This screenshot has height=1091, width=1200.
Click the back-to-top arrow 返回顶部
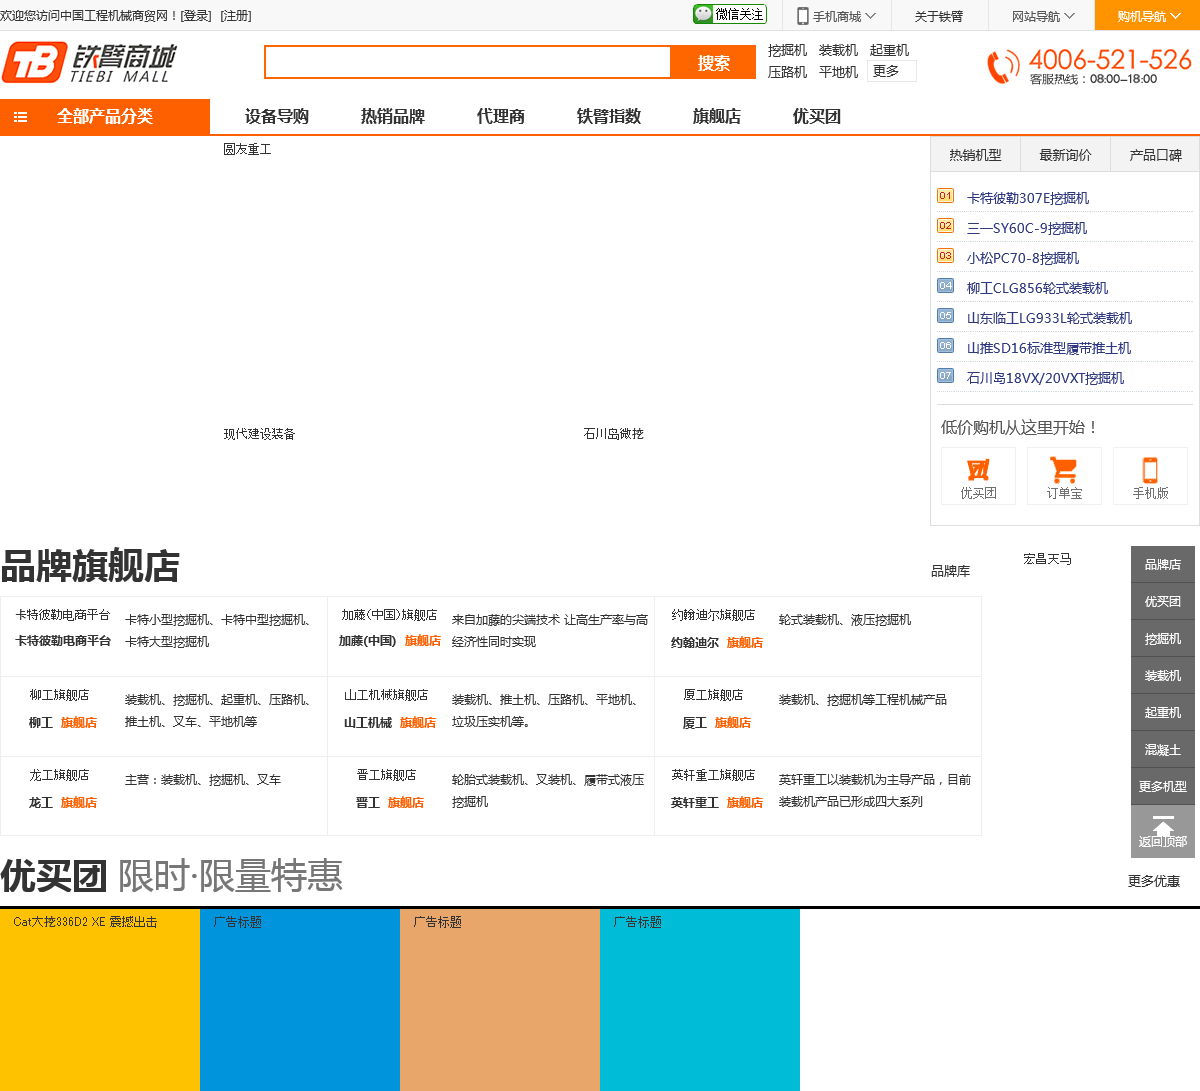[1163, 832]
